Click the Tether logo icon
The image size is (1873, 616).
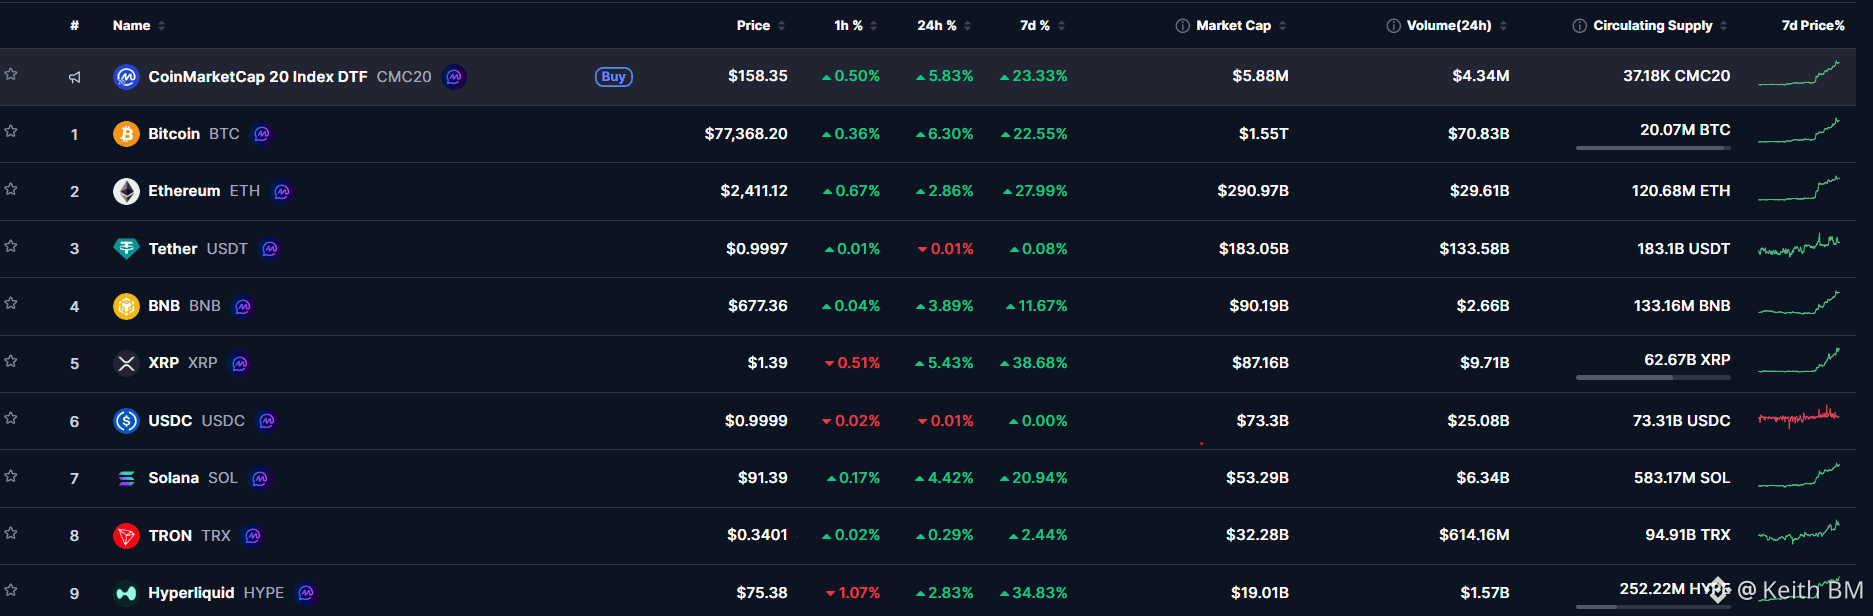[x=126, y=249]
